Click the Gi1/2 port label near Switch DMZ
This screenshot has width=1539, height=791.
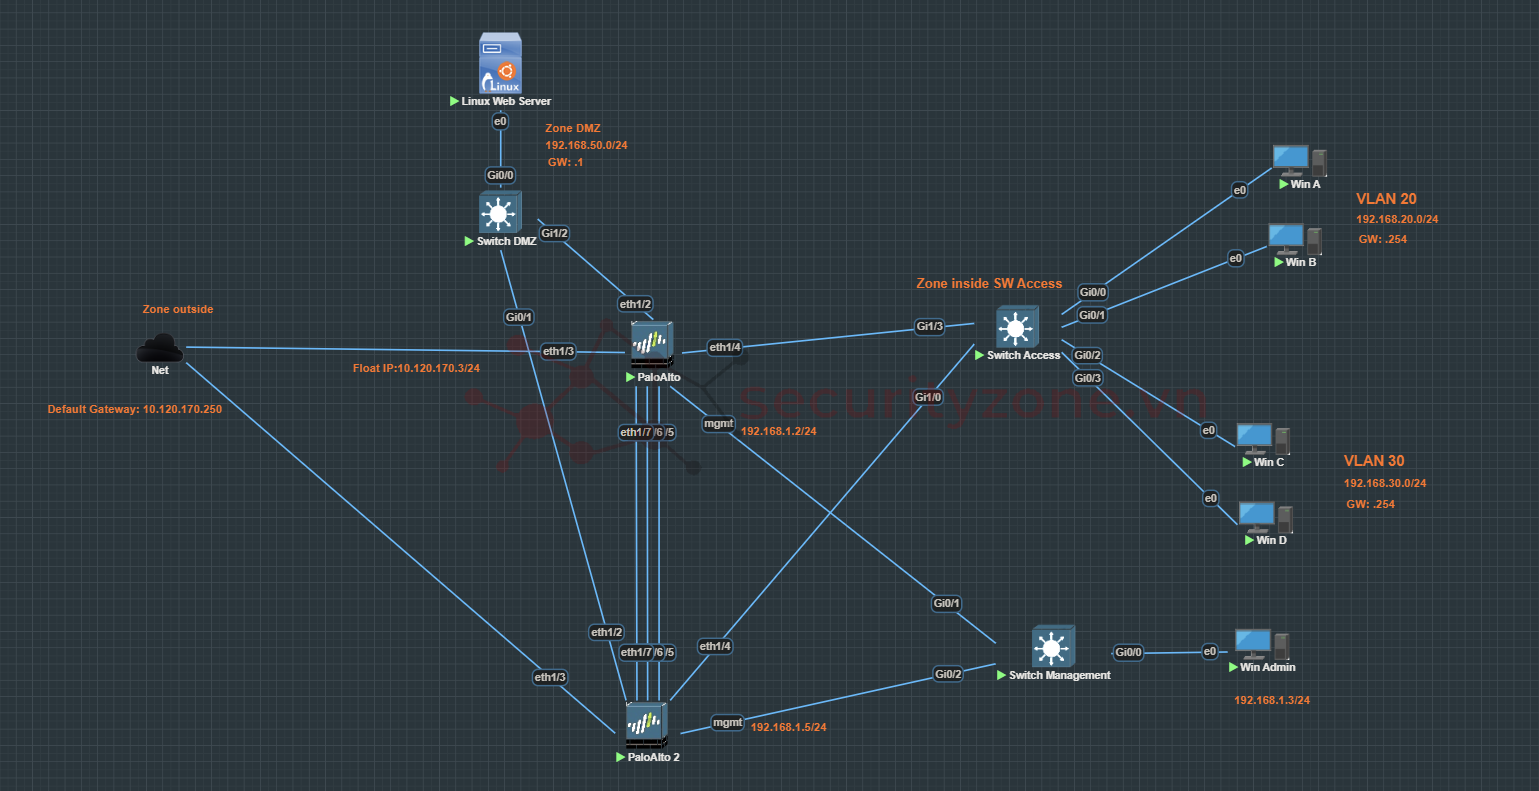click(554, 233)
